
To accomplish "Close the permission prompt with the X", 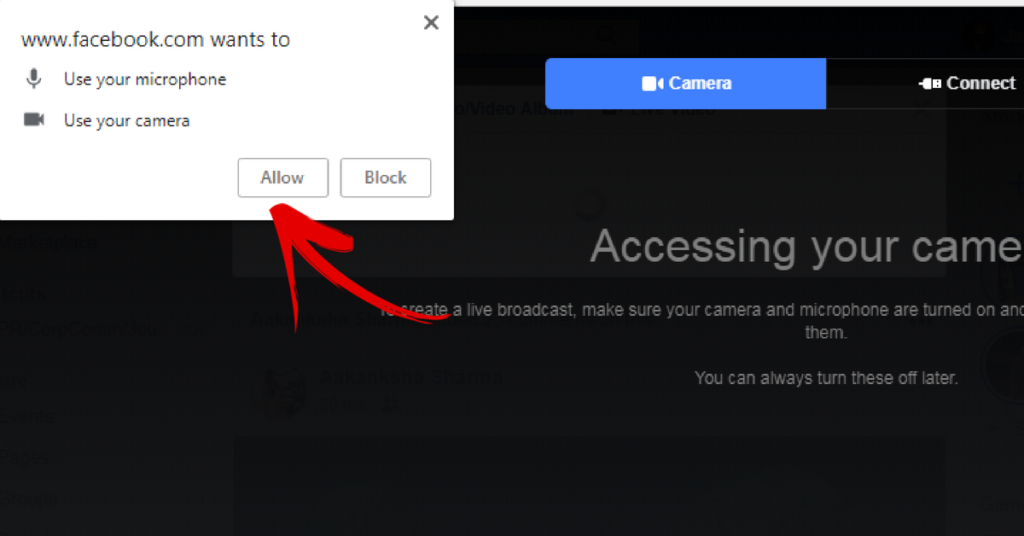I will click(x=431, y=23).
